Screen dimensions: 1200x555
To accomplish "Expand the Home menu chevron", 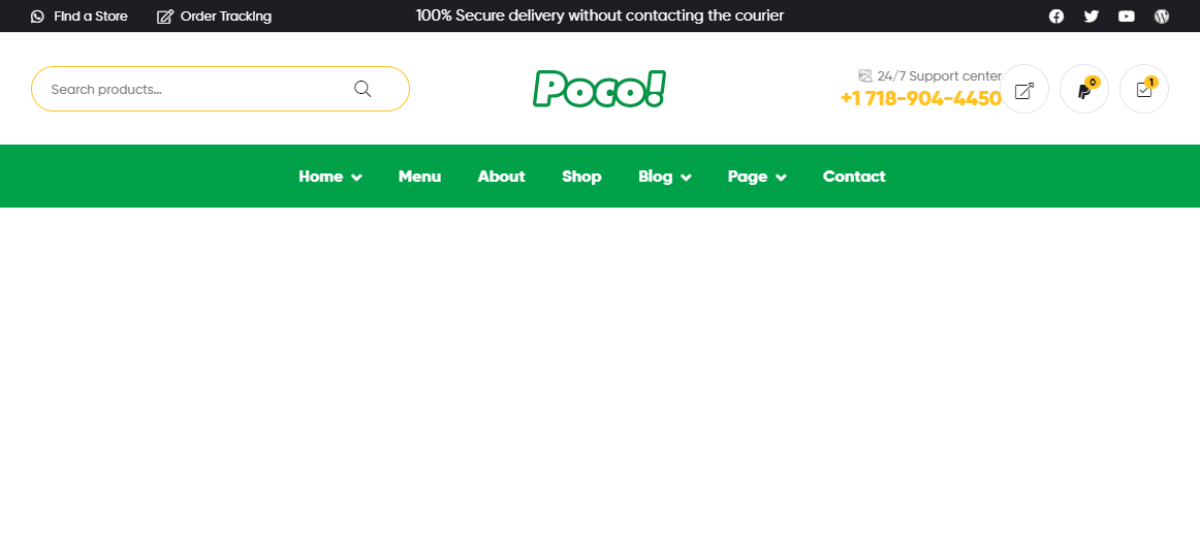I will click(357, 177).
